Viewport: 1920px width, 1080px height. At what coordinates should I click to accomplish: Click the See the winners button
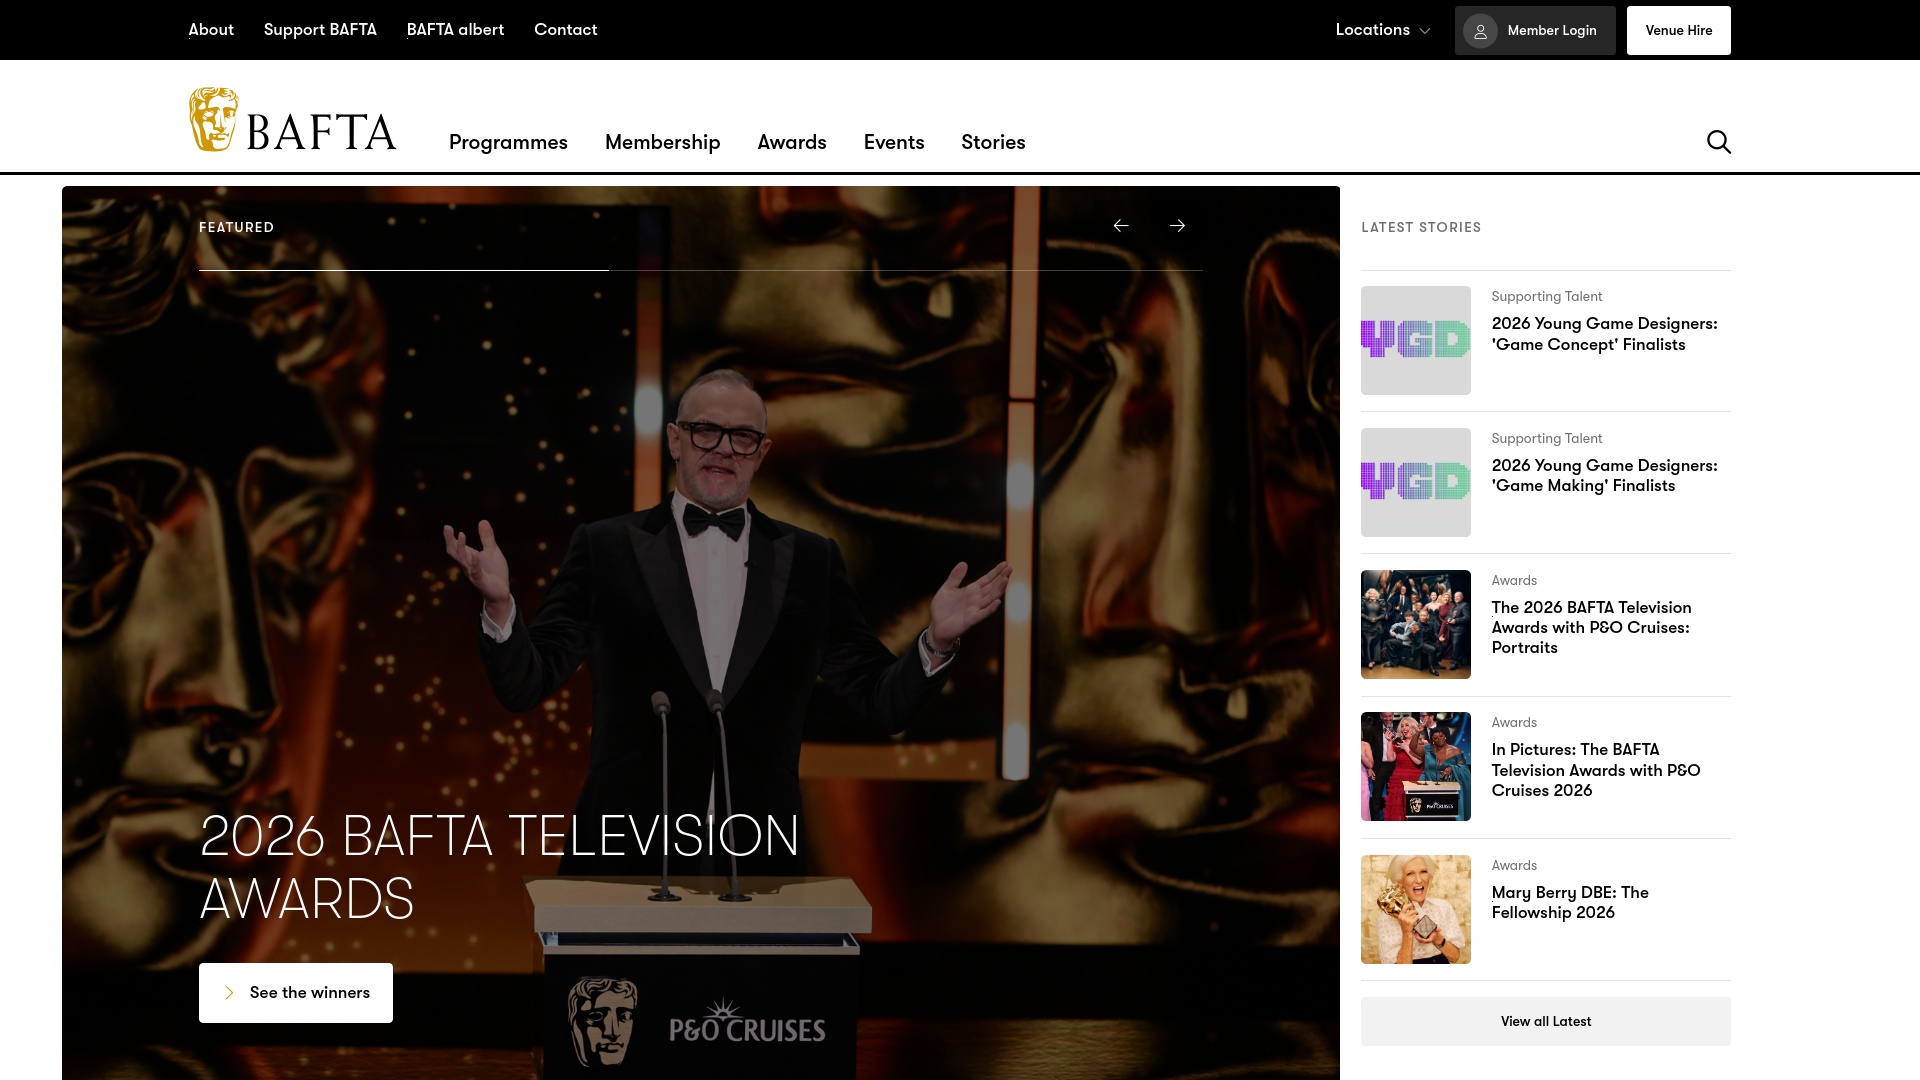296,993
